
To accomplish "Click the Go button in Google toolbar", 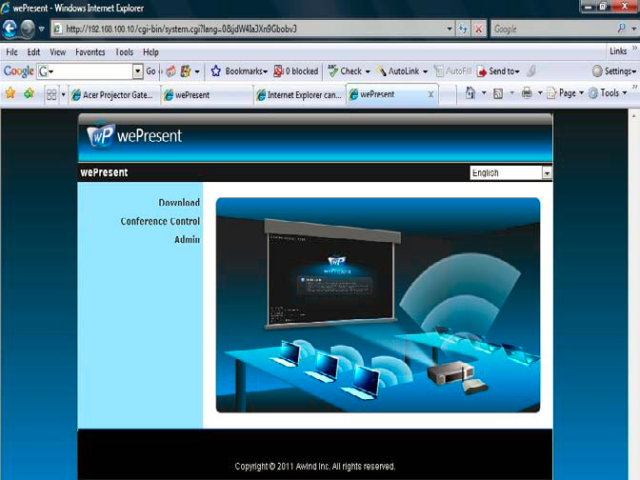I will click(151, 71).
